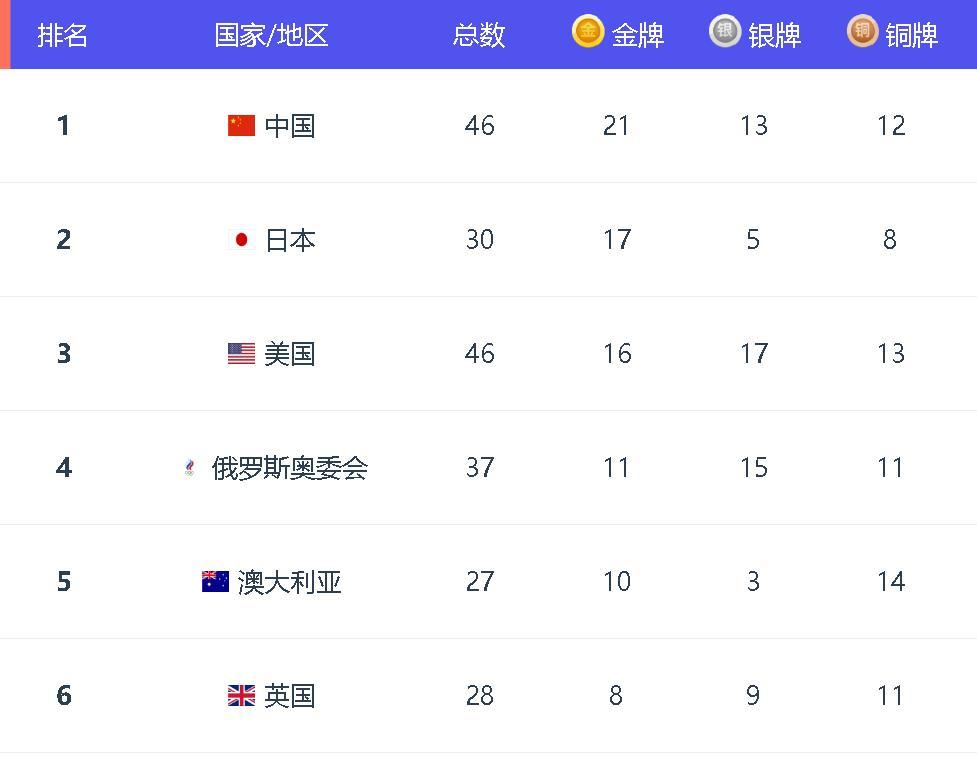Open the 中国 country link

290,126
